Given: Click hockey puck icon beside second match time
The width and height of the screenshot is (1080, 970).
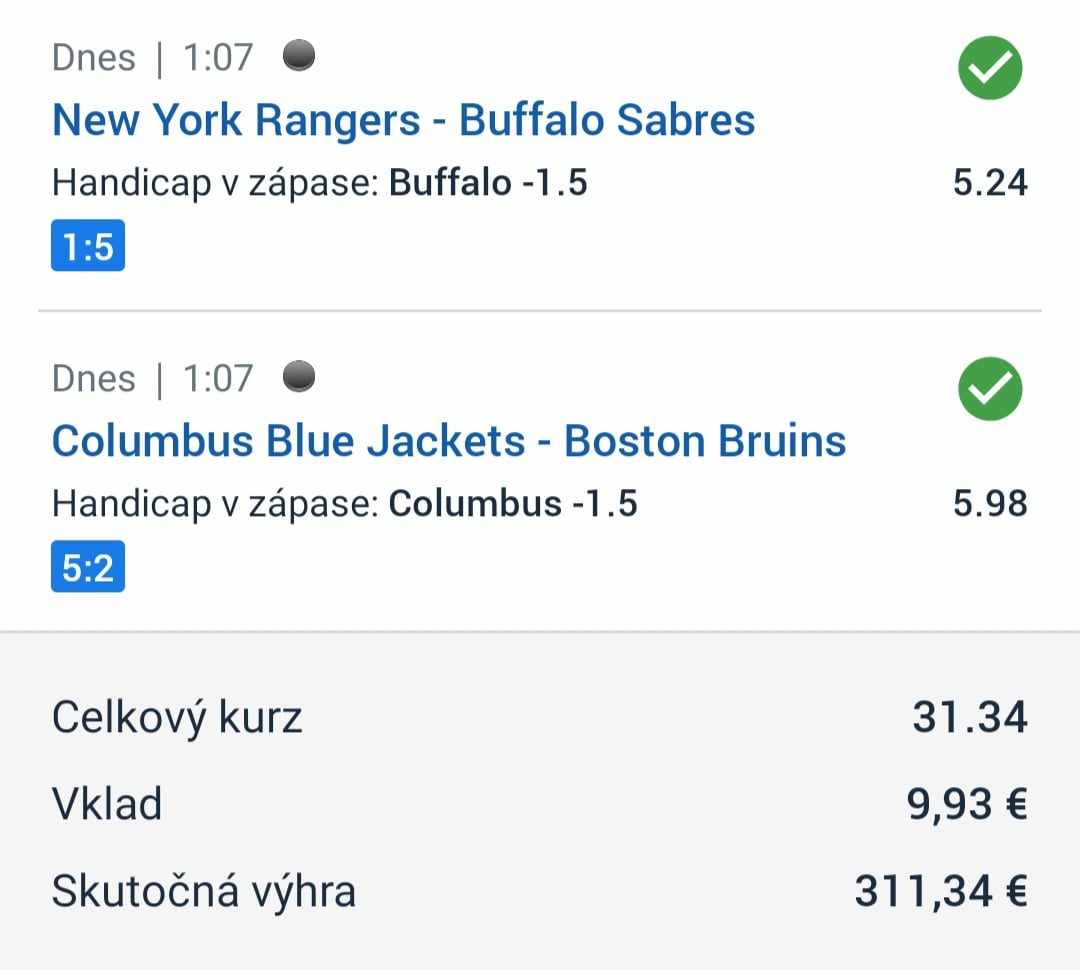Looking at the screenshot, I should (299, 376).
